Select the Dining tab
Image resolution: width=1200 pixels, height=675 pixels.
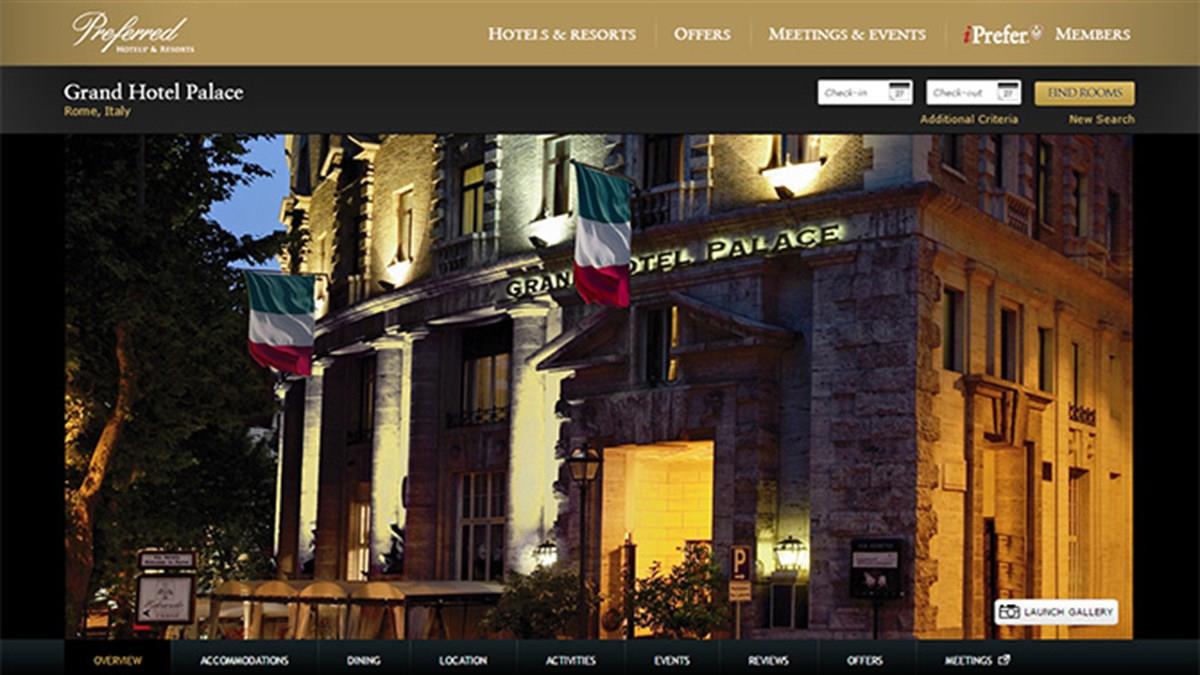point(364,661)
